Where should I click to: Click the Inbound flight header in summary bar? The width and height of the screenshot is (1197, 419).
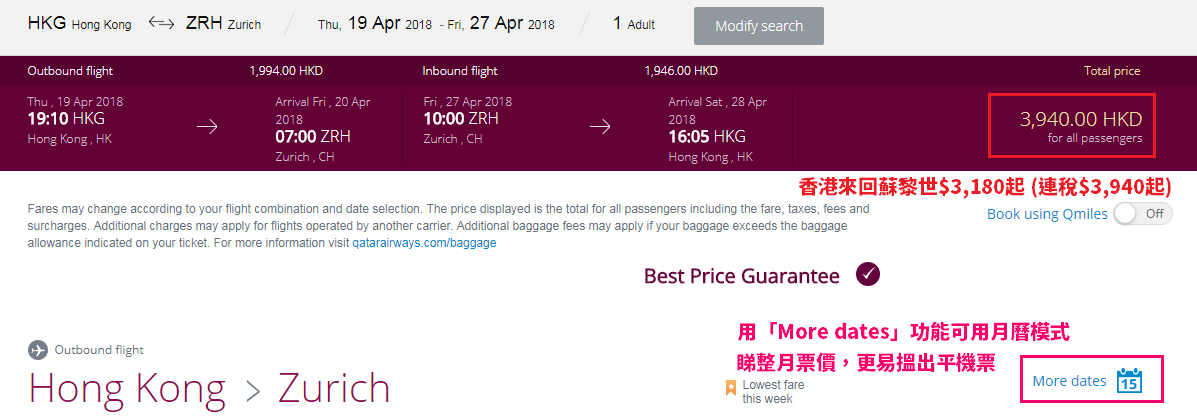460,71
